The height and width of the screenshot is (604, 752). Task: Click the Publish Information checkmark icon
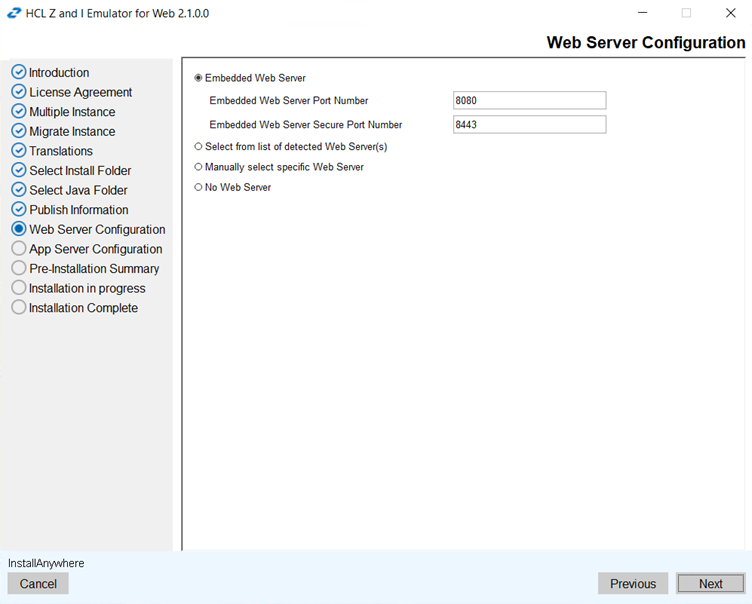19,210
